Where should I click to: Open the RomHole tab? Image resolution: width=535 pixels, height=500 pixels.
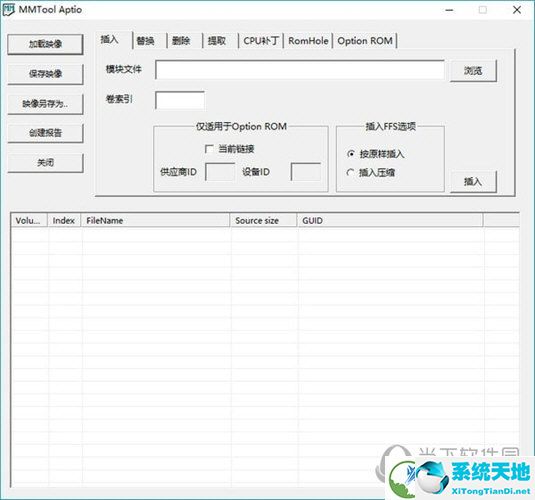pyautogui.click(x=308, y=41)
